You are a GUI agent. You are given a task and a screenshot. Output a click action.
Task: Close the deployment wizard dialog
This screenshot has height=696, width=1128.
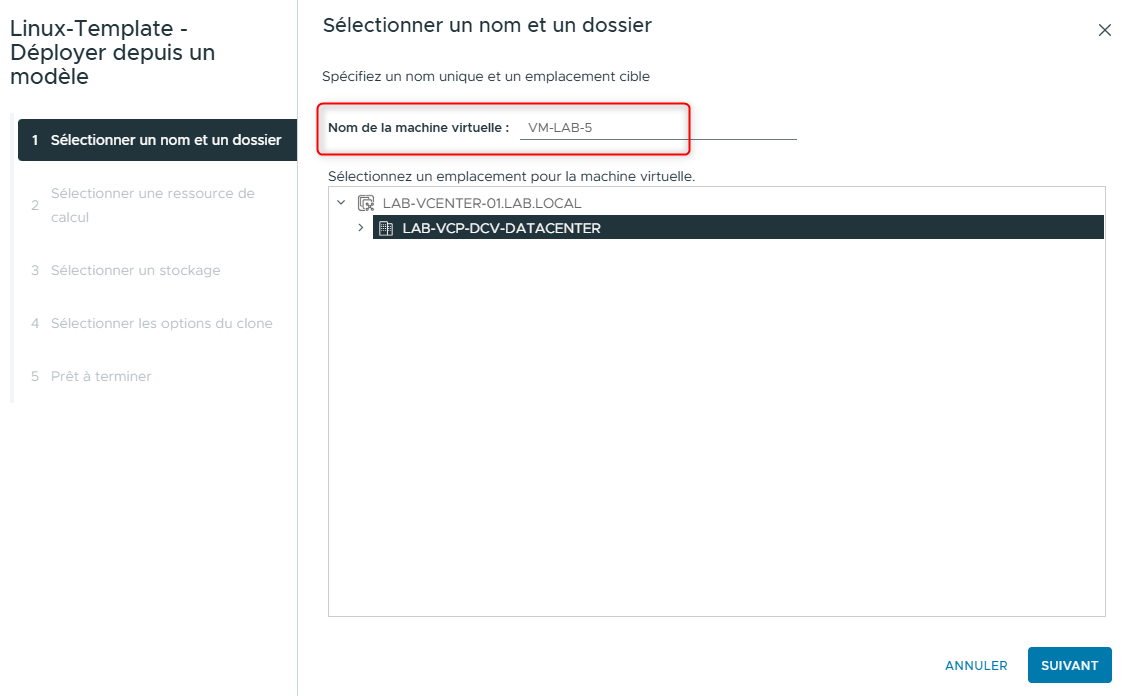point(1105,30)
